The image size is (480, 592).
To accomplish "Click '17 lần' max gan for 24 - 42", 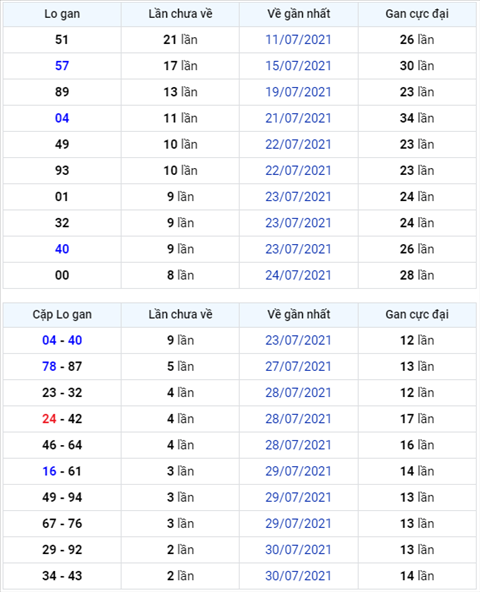I will 417,419.
